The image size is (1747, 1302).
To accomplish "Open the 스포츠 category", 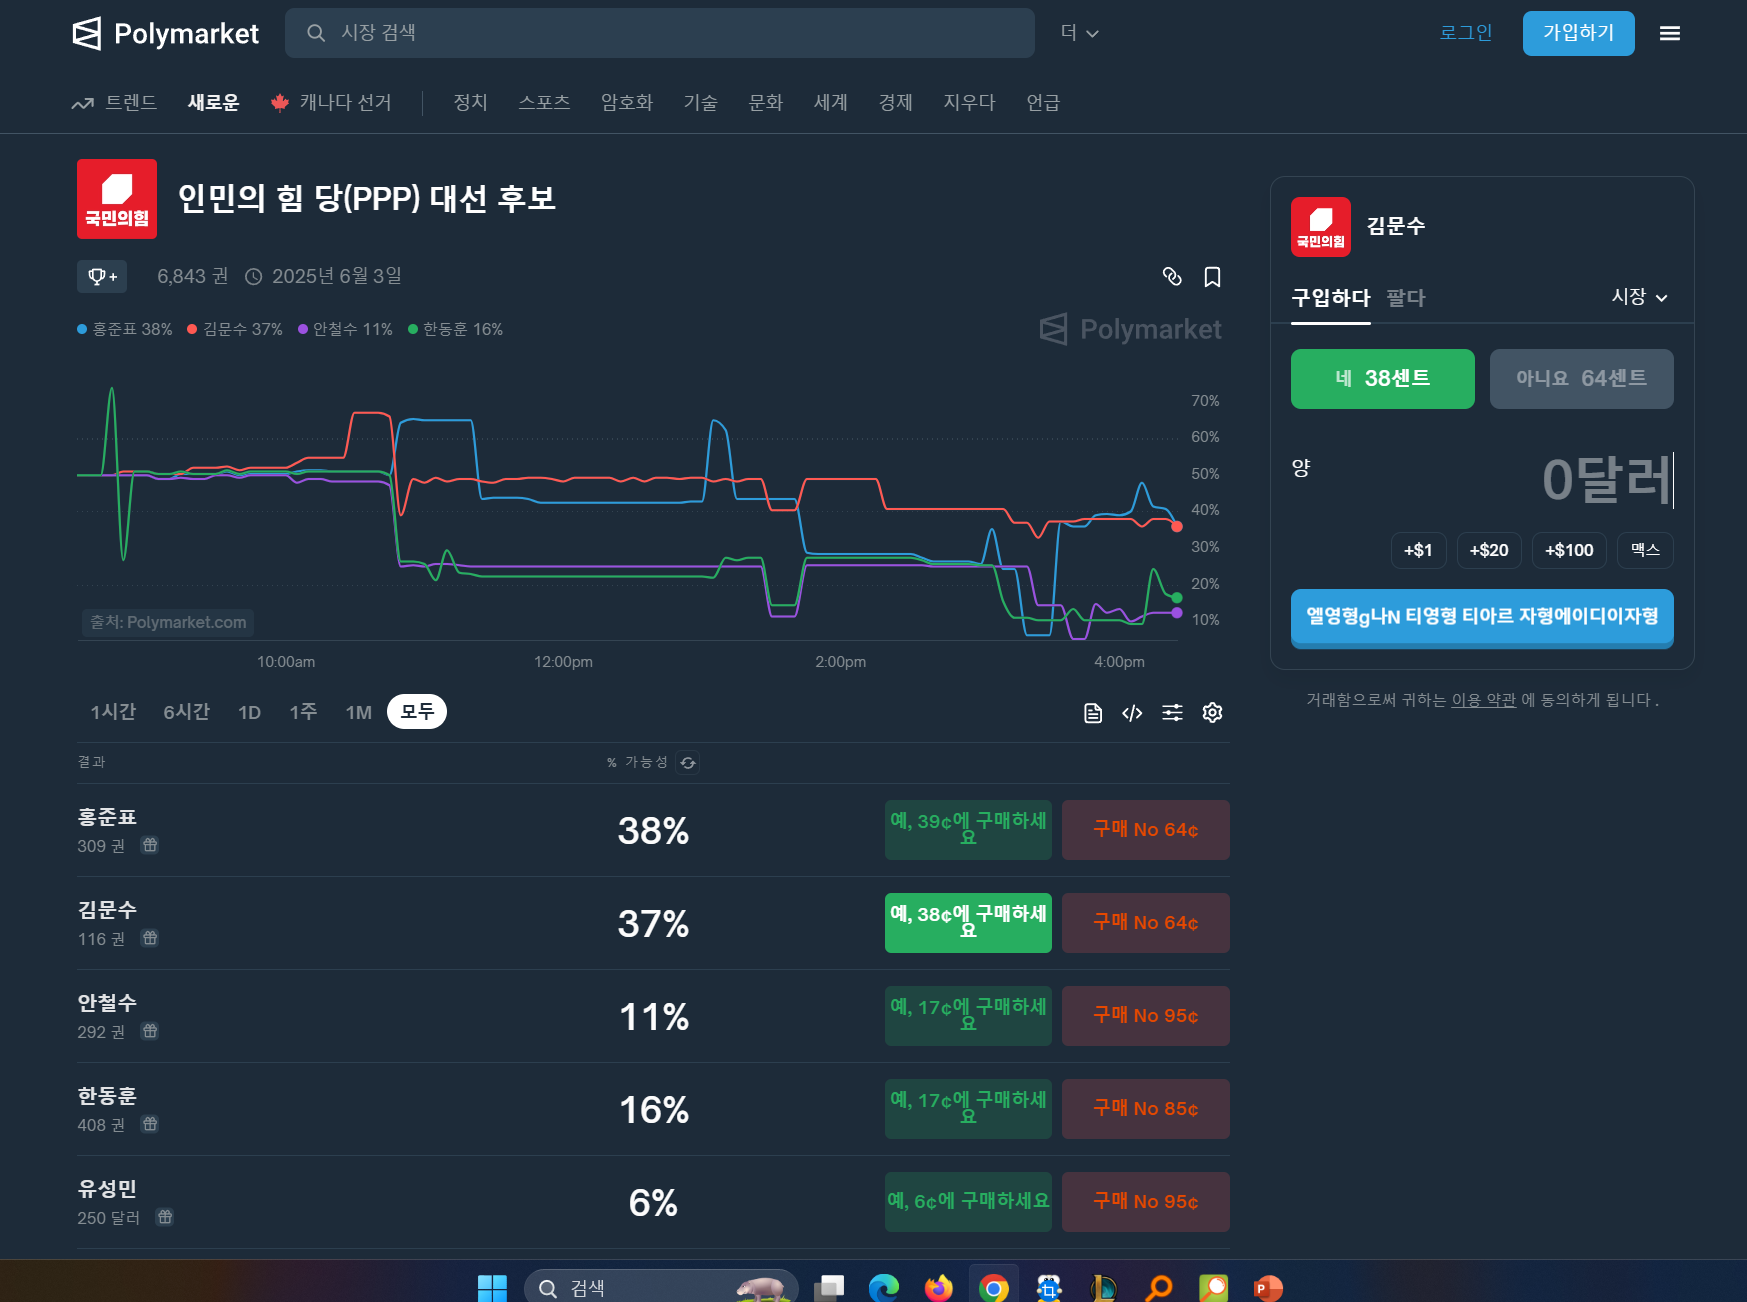I will pos(544,102).
